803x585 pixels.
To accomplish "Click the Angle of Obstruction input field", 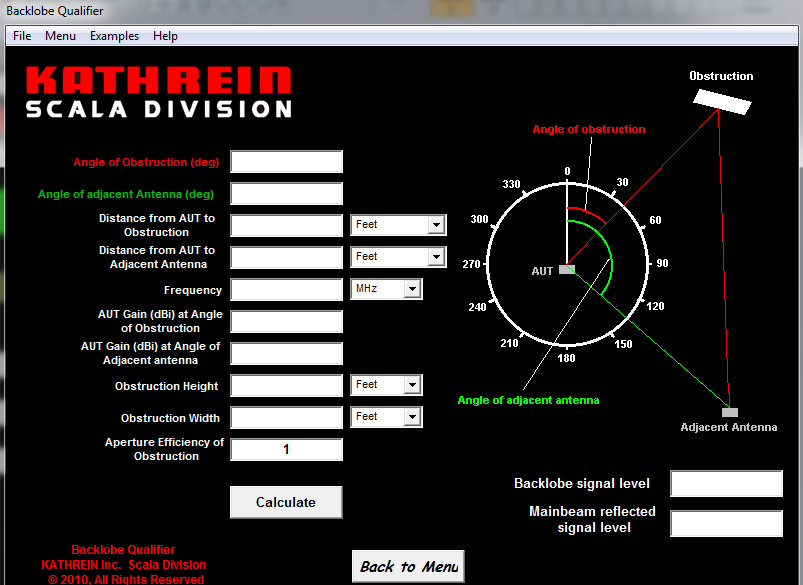I will 286,161.
